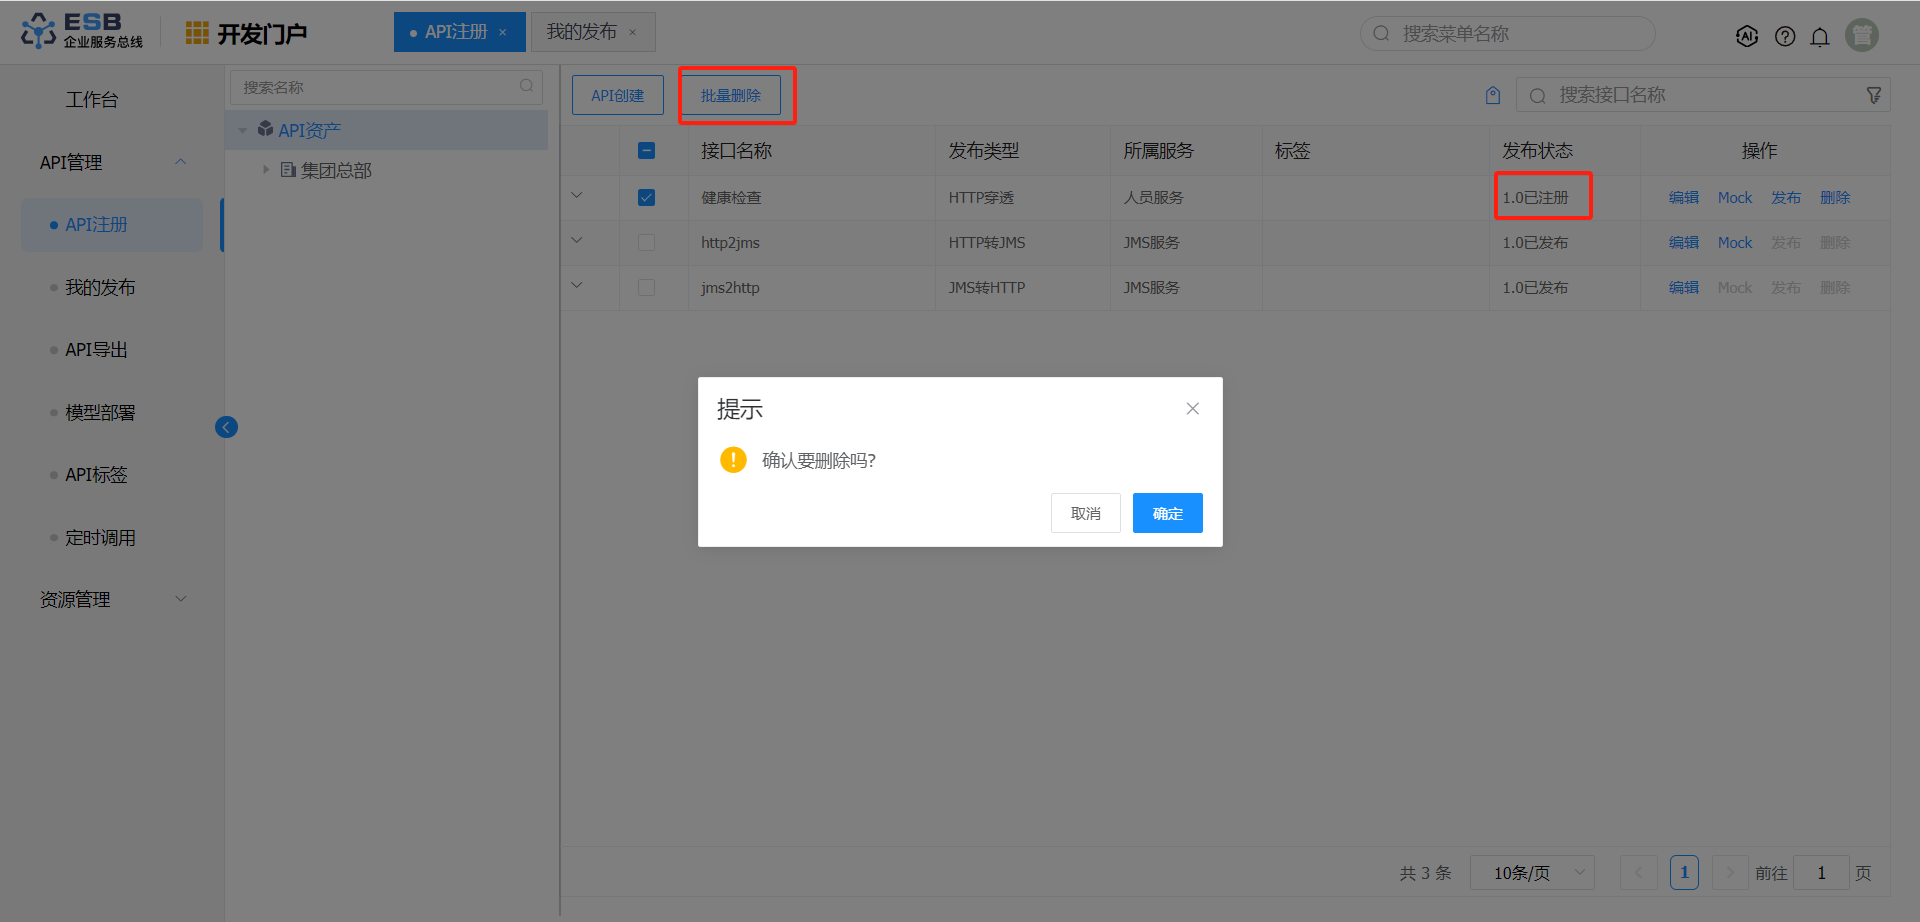Viewport: 1920px width, 922px height.
Task: Open the AI assistant icon
Action: [1747, 36]
